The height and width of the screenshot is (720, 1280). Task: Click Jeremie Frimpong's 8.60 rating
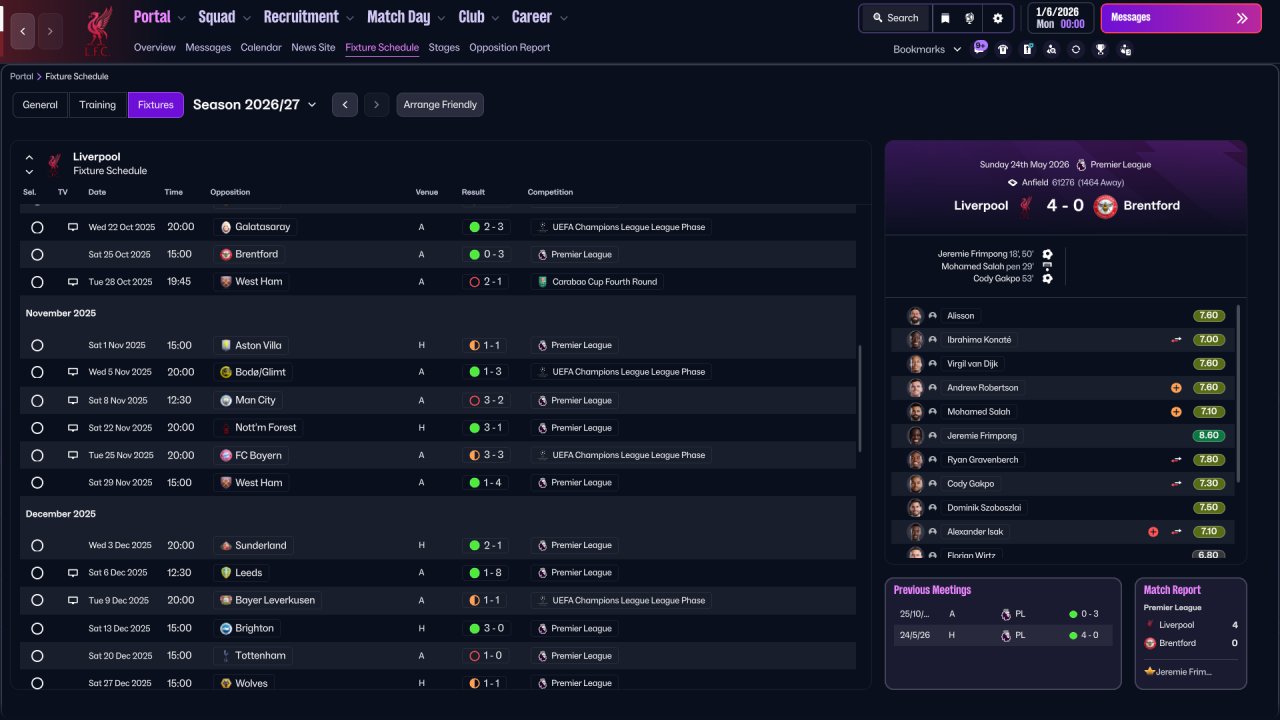click(x=1209, y=436)
